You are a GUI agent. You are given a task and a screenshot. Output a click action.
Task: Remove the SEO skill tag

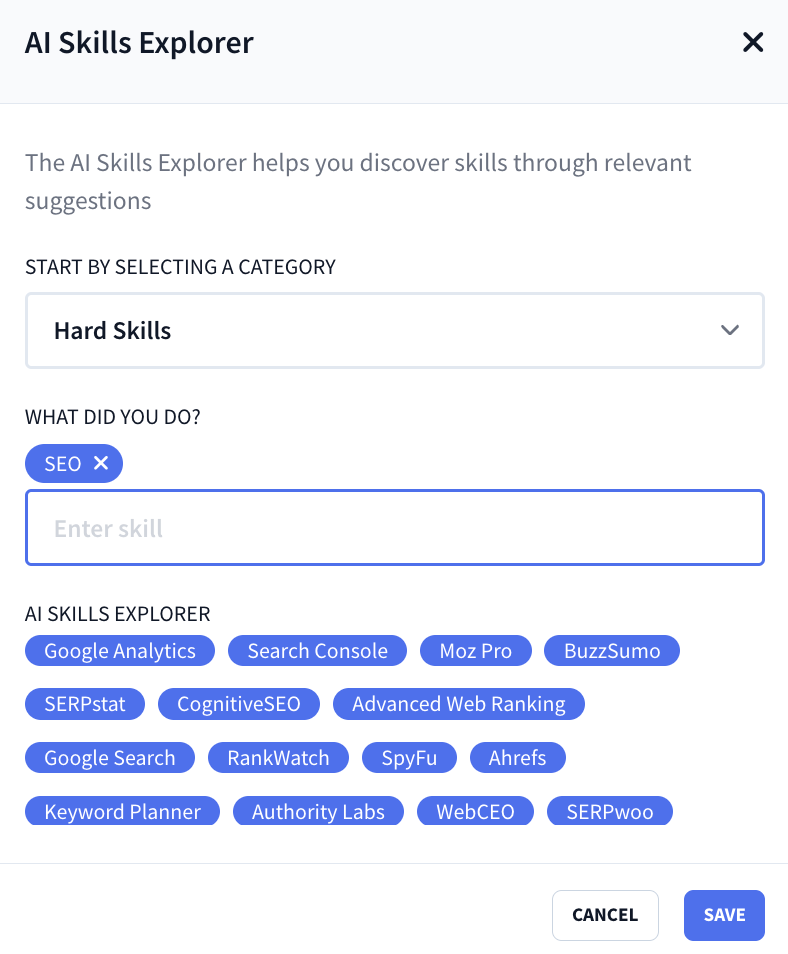(100, 463)
